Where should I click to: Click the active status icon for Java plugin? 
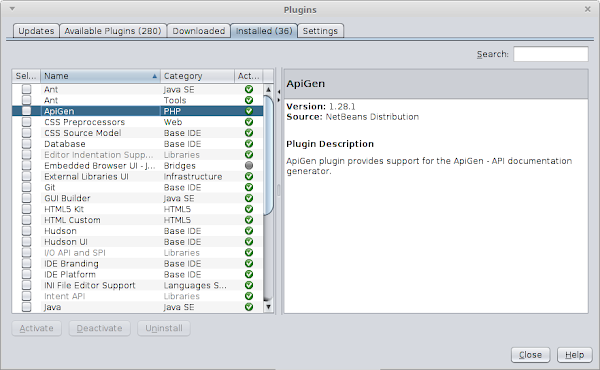[x=249, y=307]
